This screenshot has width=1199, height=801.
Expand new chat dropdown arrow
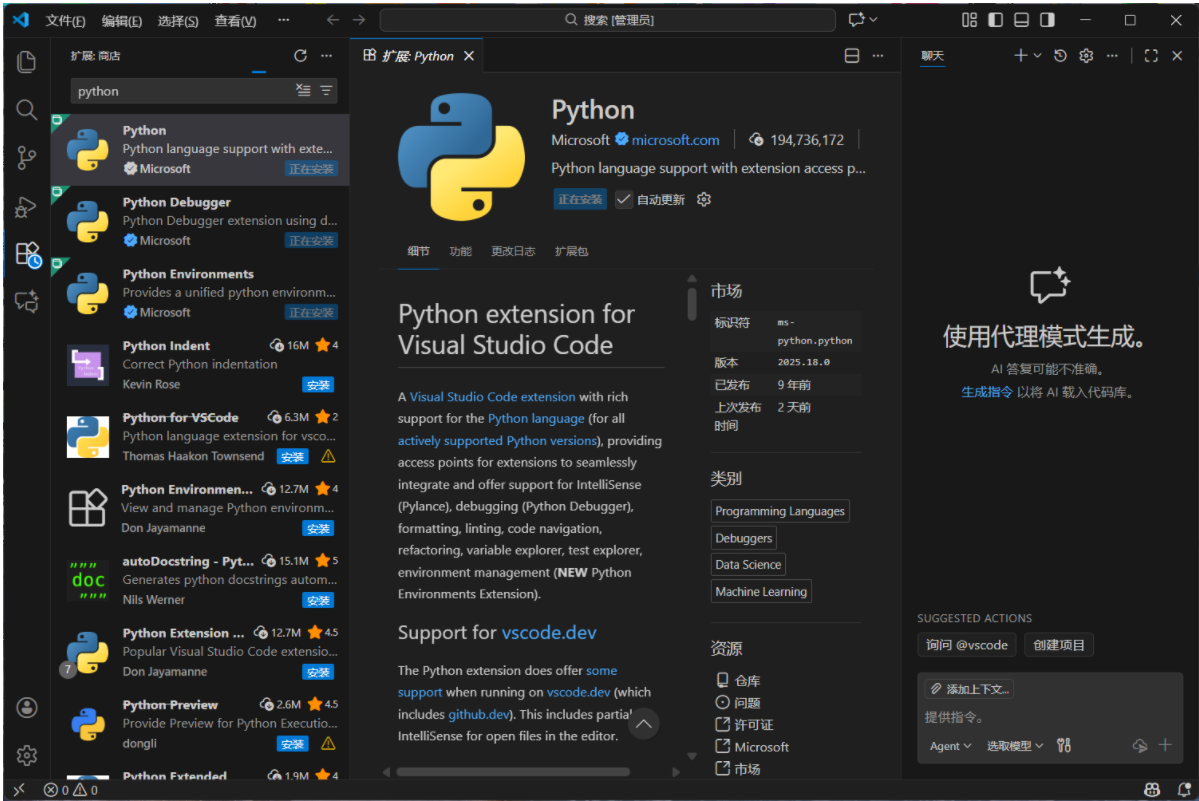click(1038, 56)
